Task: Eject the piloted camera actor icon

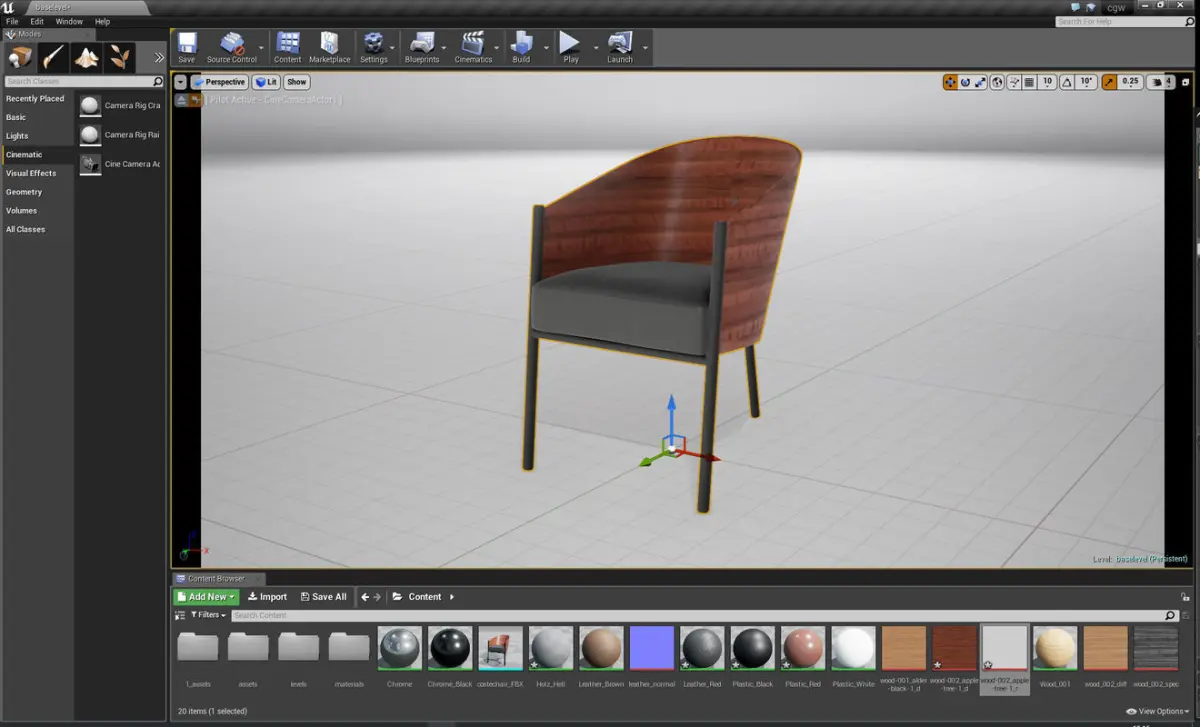Action: pos(181,100)
